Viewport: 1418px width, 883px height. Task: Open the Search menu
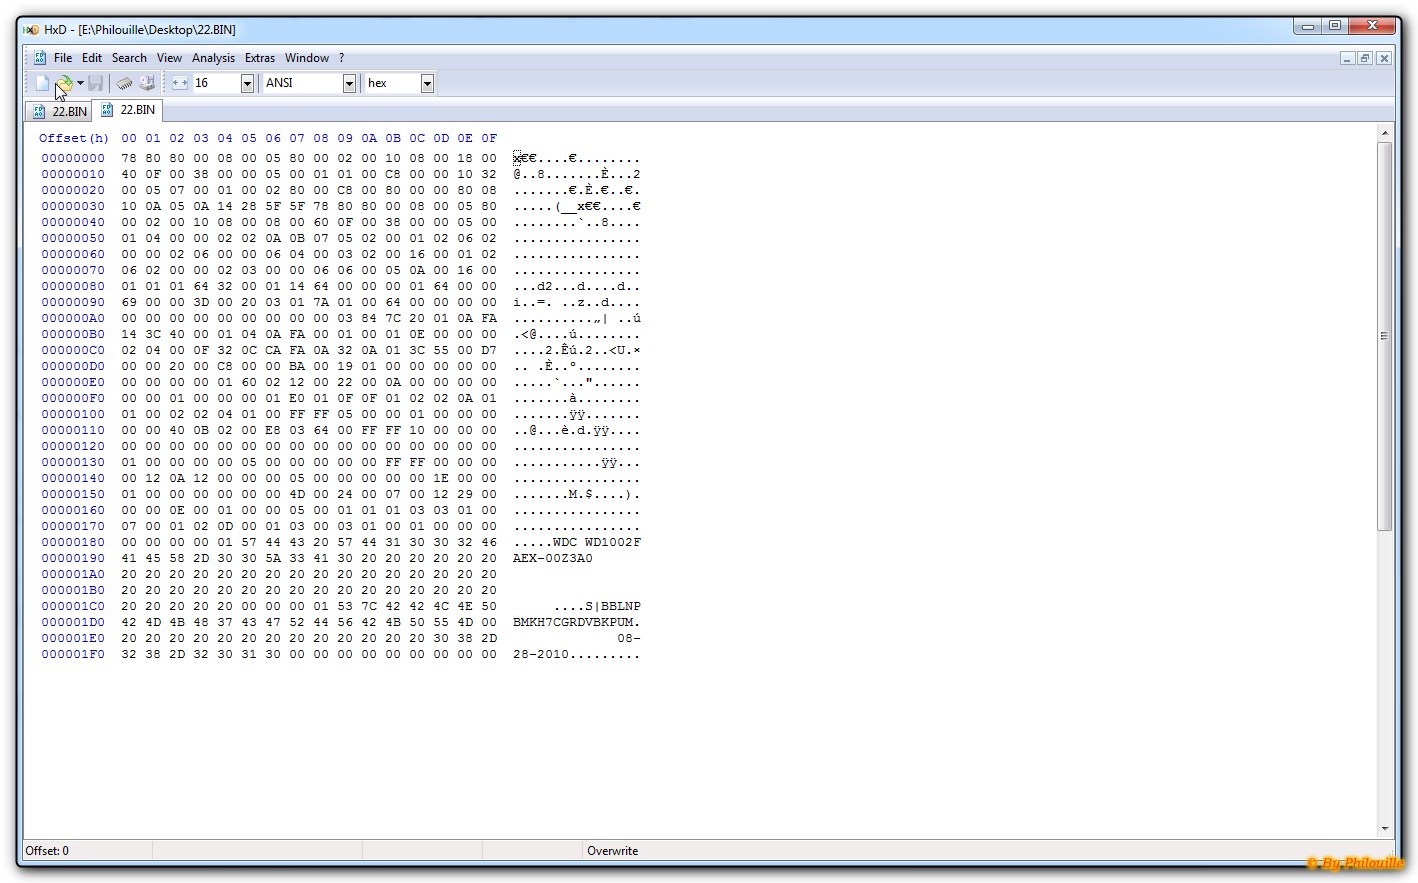[x=129, y=58]
